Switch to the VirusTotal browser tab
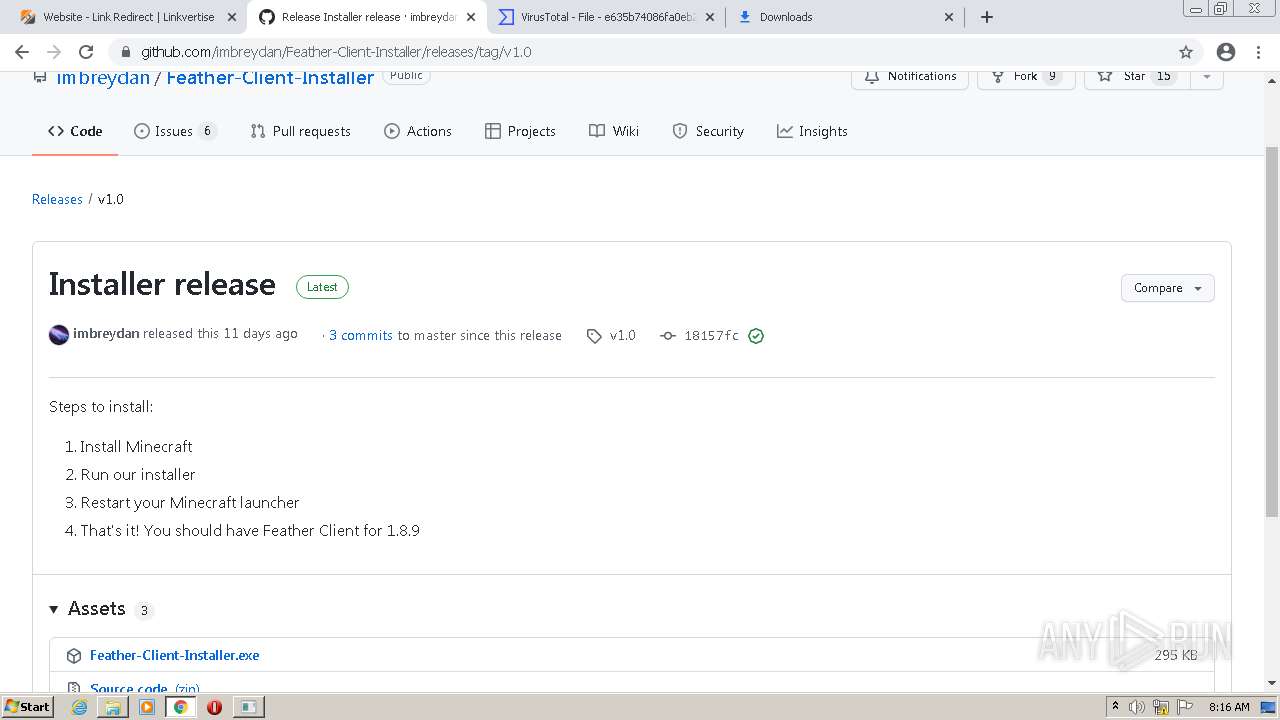 607,17
